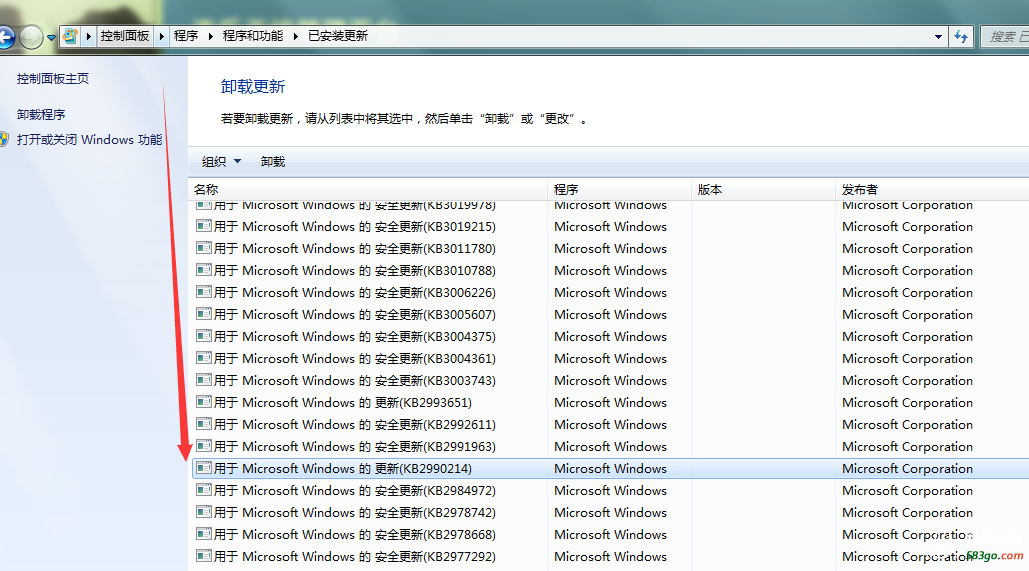Click update icon beside KB2984972
1029x571 pixels.
pyautogui.click(x=203, y=490)
